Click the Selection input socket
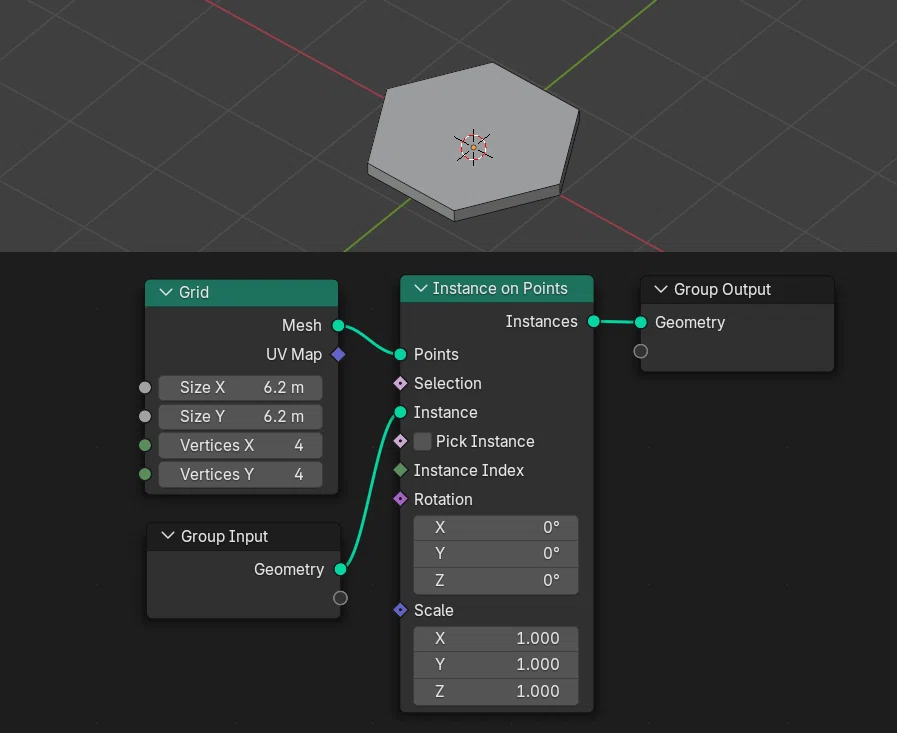This screenshot has height=733, width=897. coord(400,383)
